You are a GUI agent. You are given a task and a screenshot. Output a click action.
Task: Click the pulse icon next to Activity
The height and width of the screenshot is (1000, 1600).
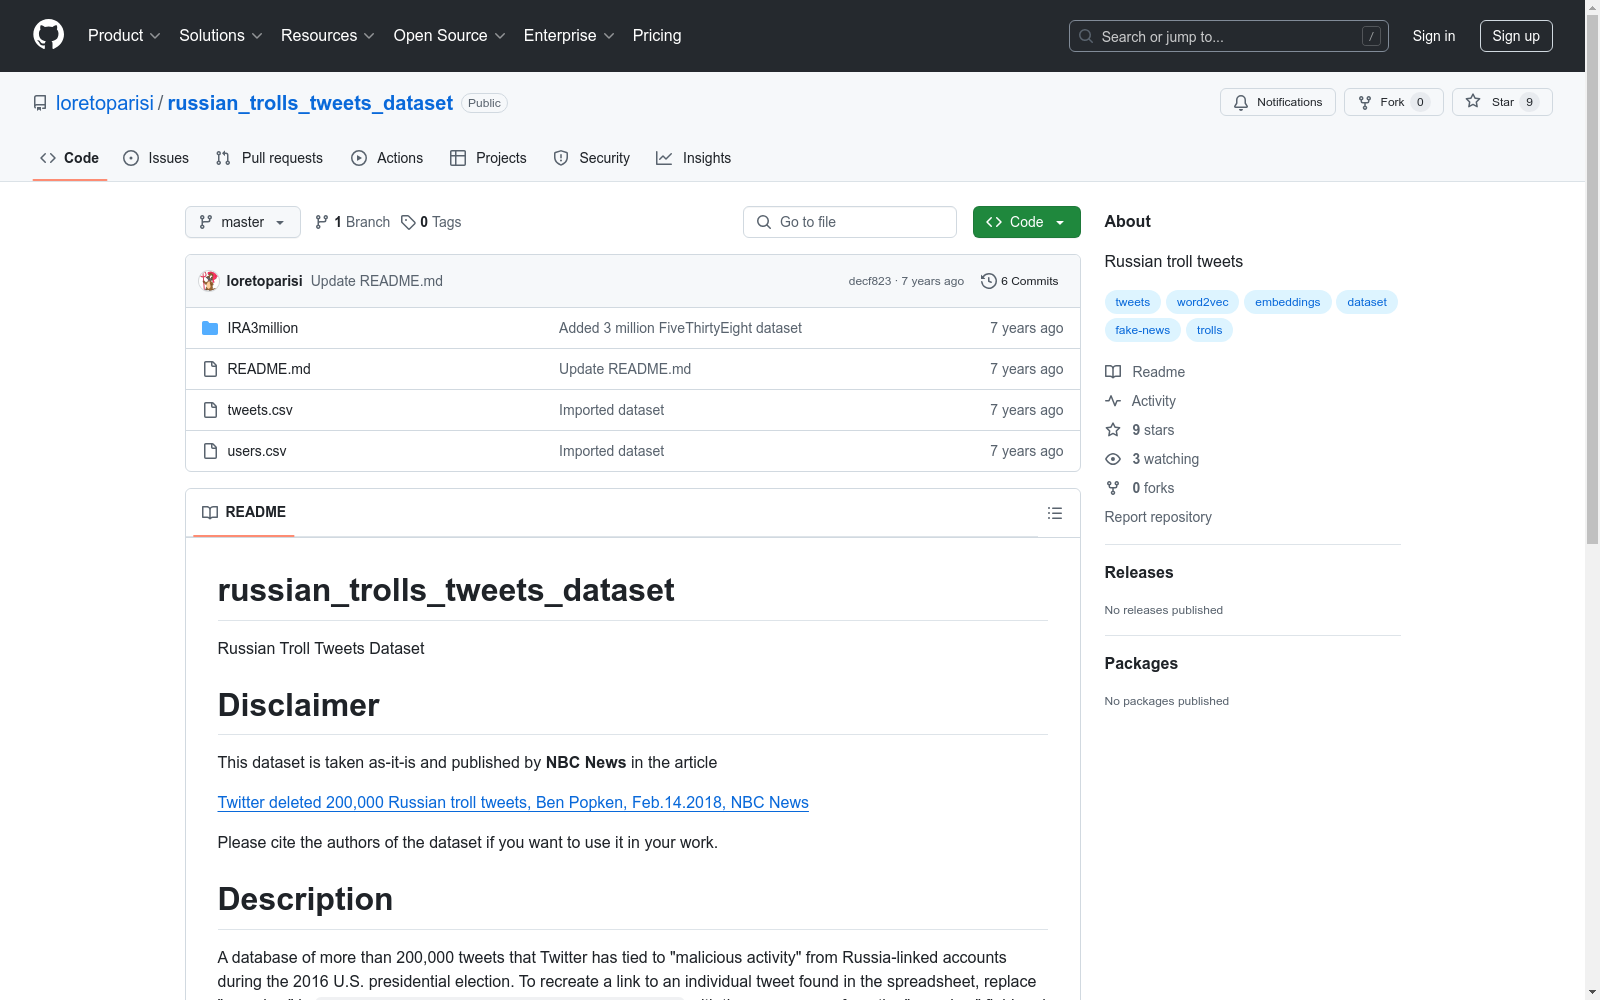click(x=1113, y=401)
